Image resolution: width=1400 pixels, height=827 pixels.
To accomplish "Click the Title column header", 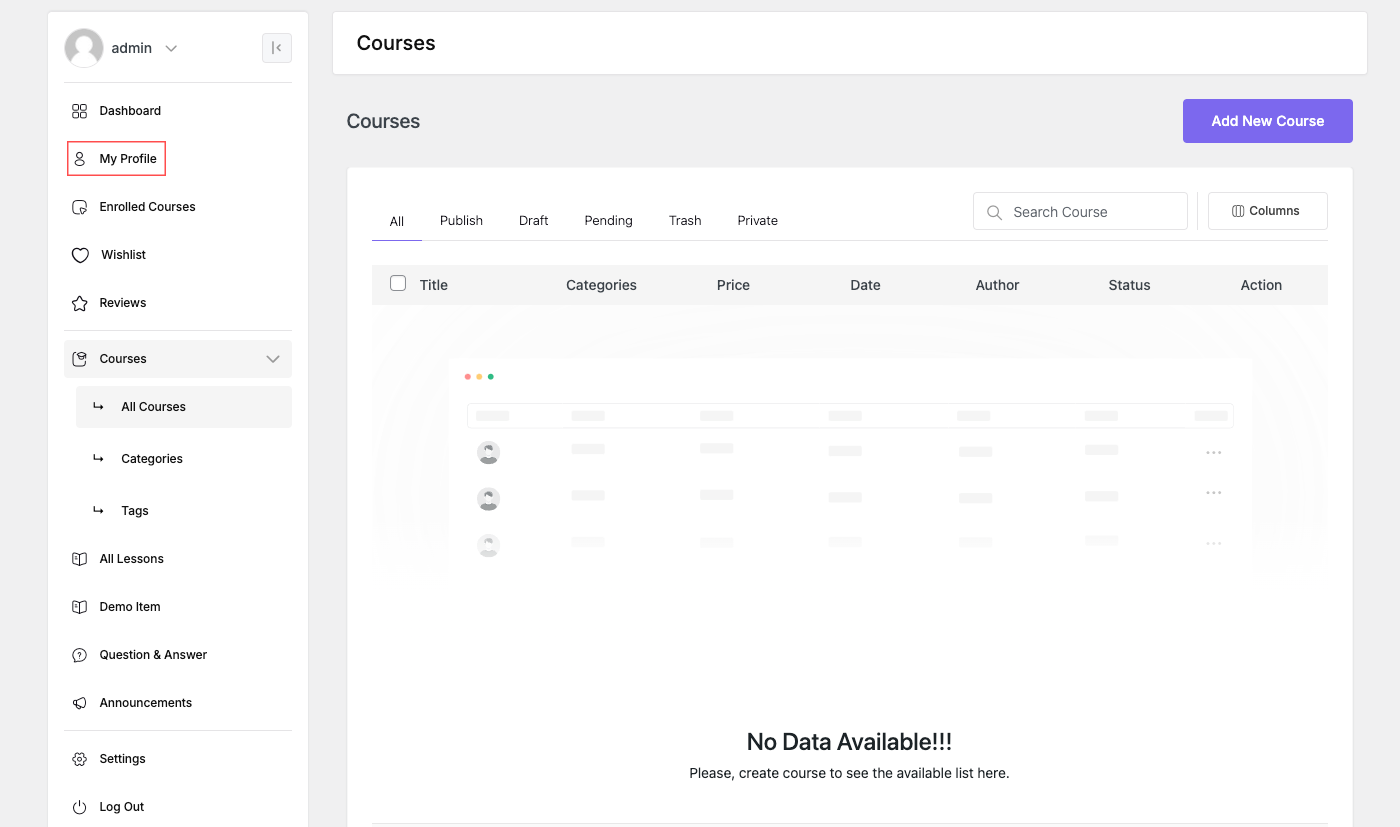I will pos(434,285).
